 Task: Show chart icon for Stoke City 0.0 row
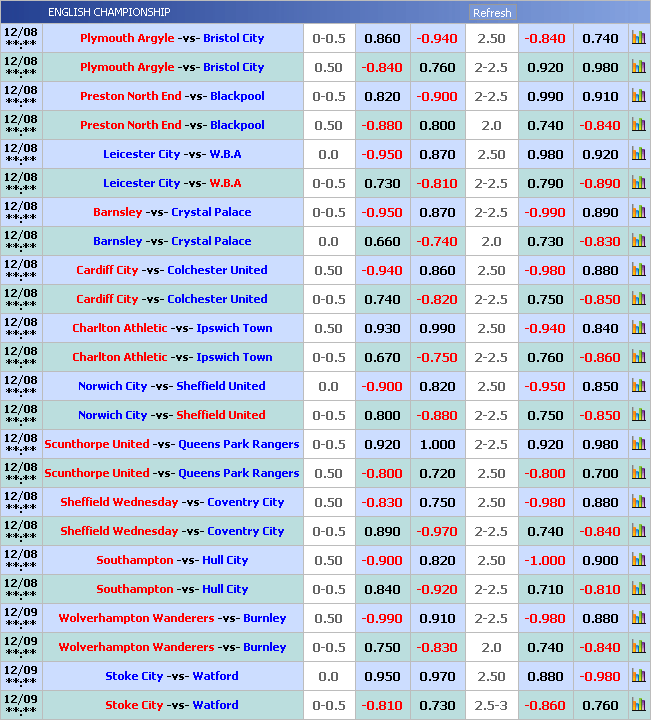(639, 676)
